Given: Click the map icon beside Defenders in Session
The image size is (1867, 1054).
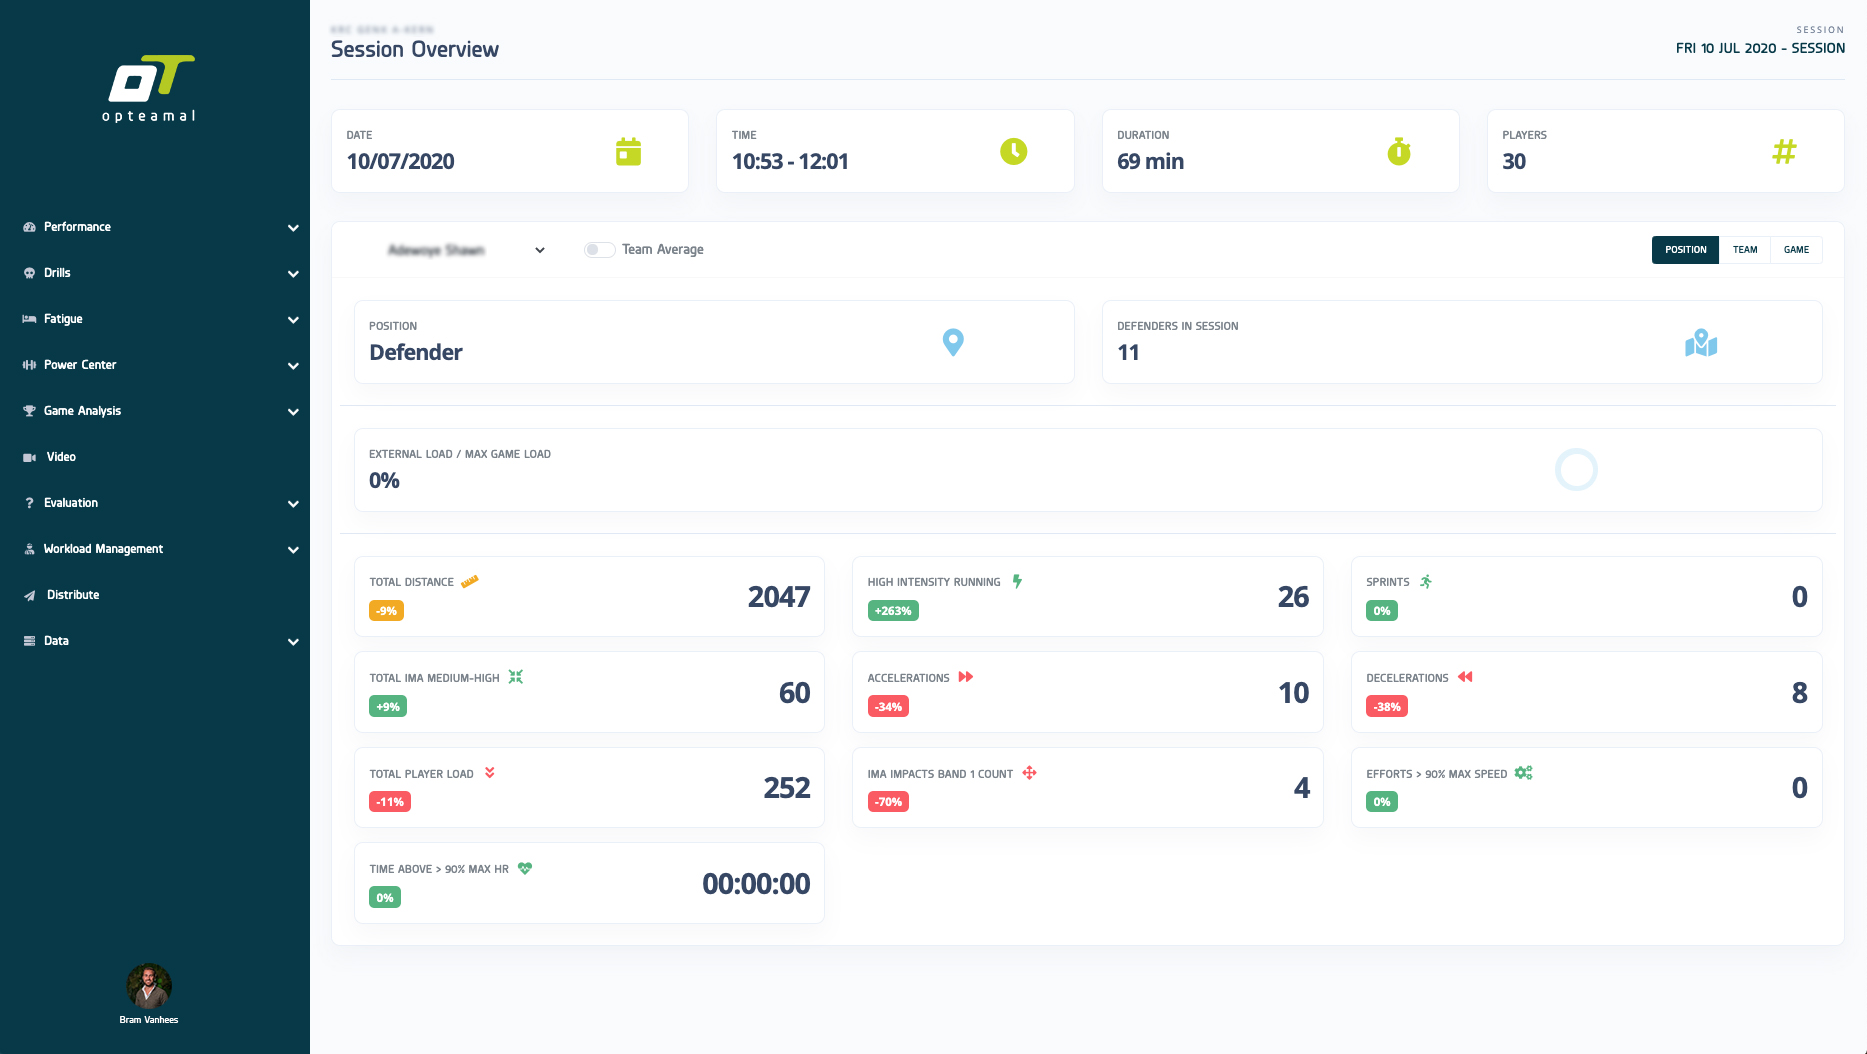Looking at the screenshot, I should tap(1700, 344).
